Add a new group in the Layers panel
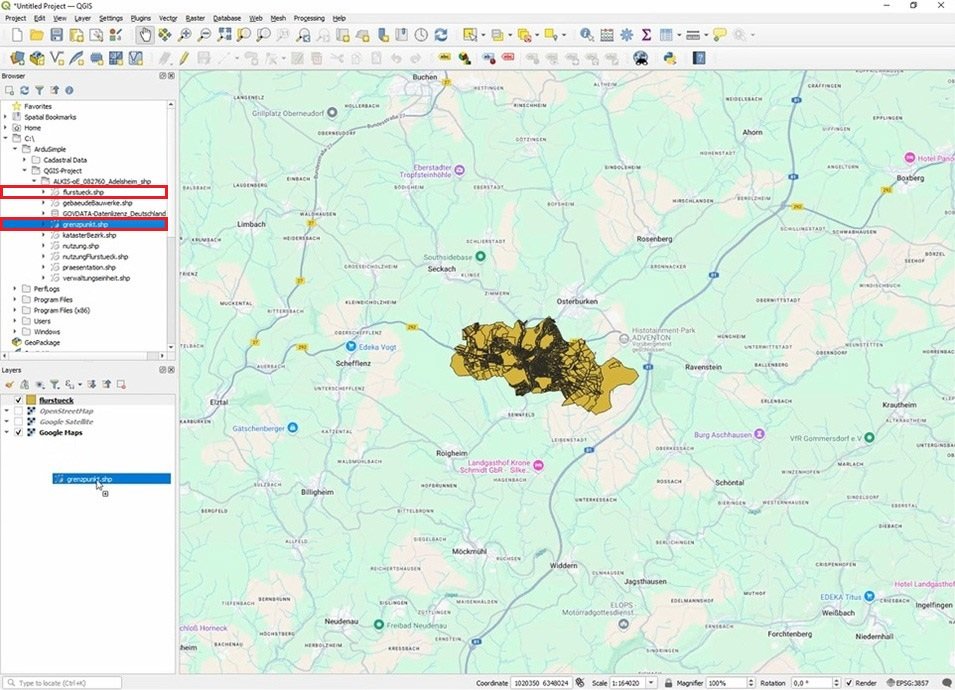955x690 pixels. pos(26,384)
